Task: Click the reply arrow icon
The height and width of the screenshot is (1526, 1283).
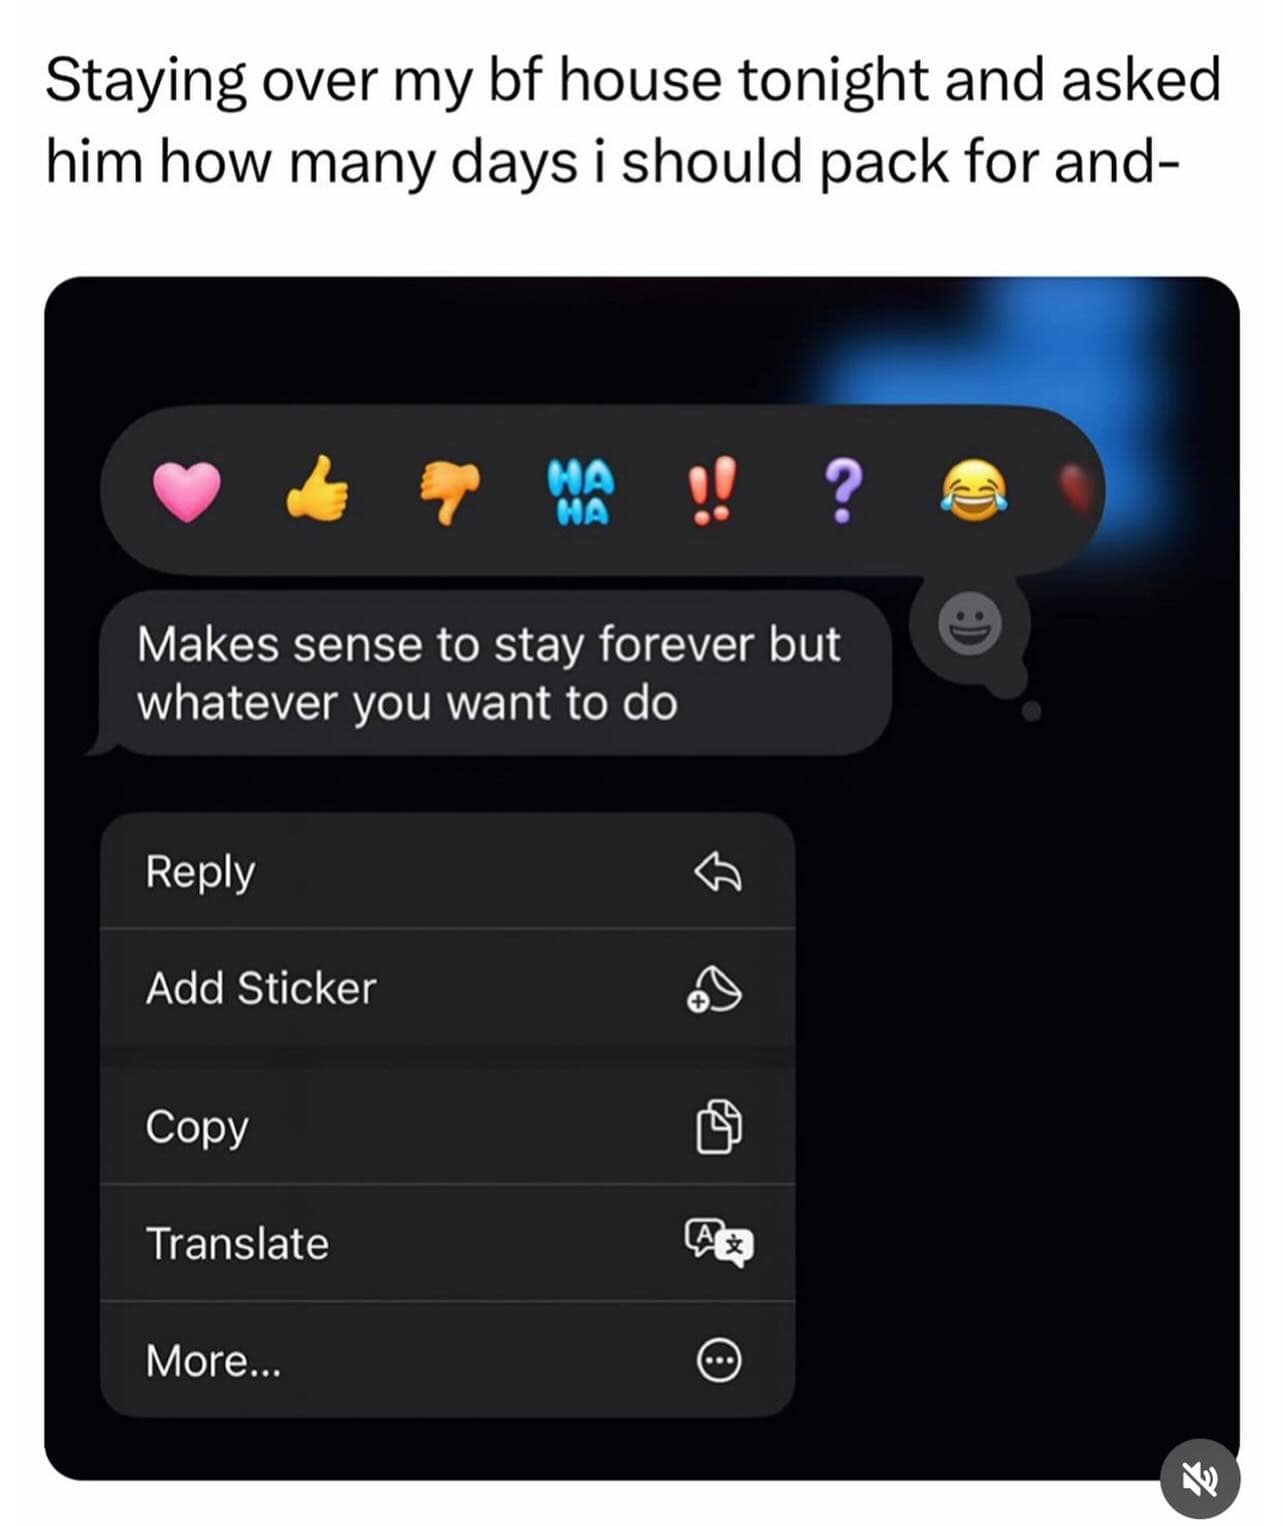Action: (718, 873)
